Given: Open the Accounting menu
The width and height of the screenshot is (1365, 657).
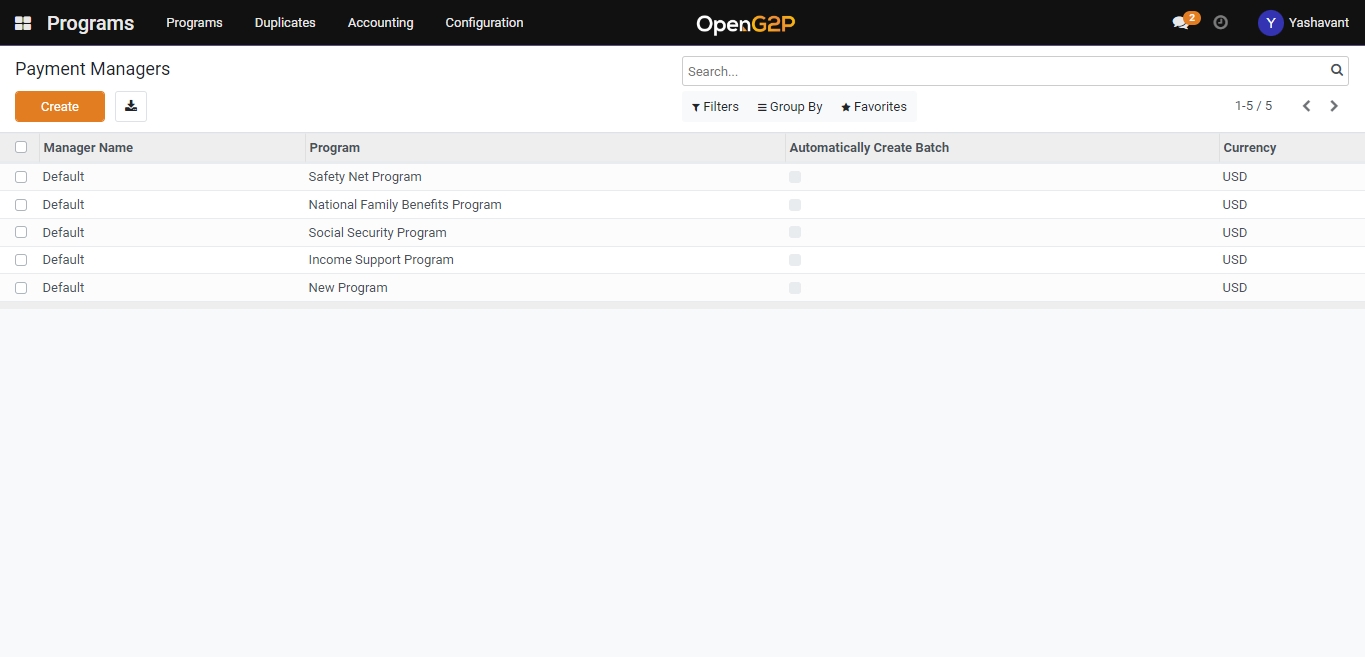Looking at the screenshot, I should (x=380, y=23).
